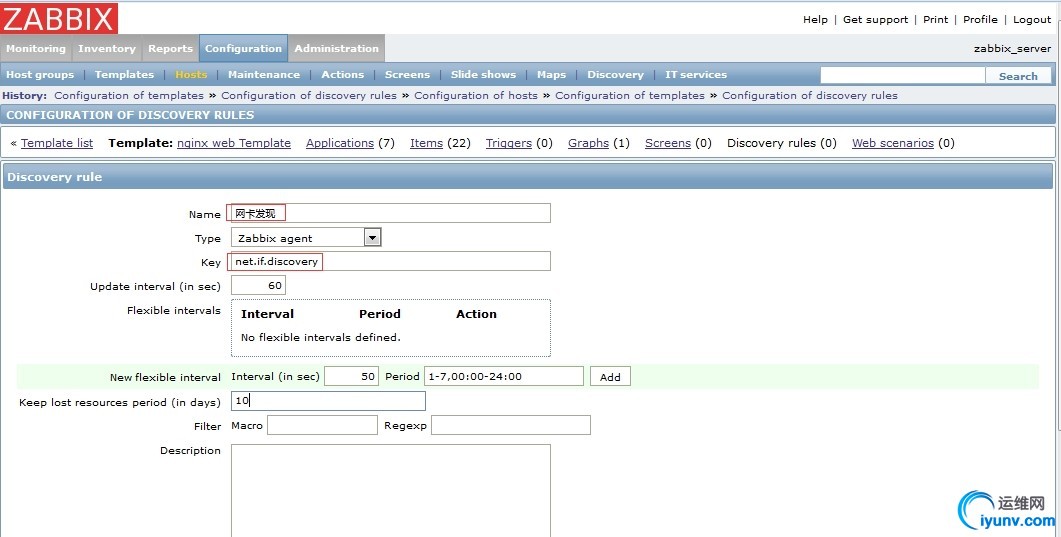Click the Logout link
This screenshot has width=1061, height=537.
[x=1032, y=20]
